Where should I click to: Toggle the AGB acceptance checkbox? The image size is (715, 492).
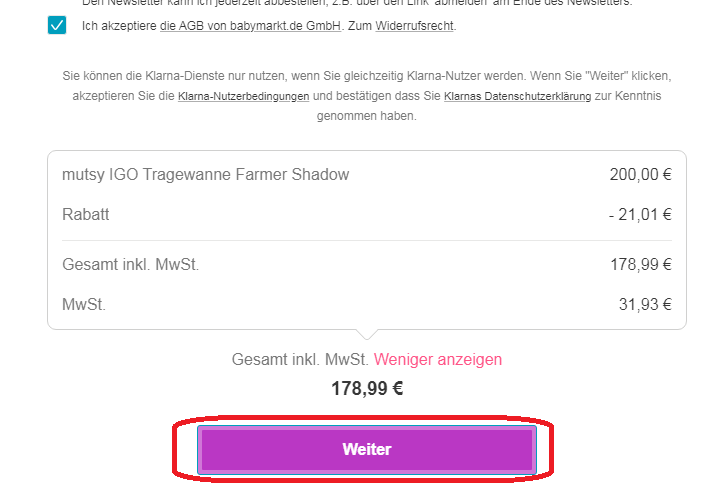[x=56, y=26]
